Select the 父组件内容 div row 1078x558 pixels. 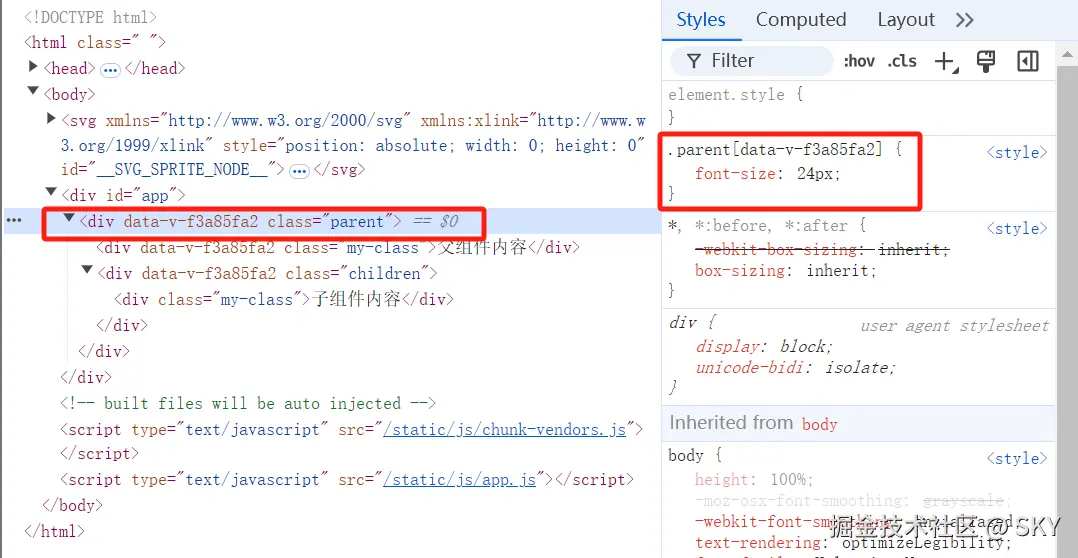pos(338,247)
